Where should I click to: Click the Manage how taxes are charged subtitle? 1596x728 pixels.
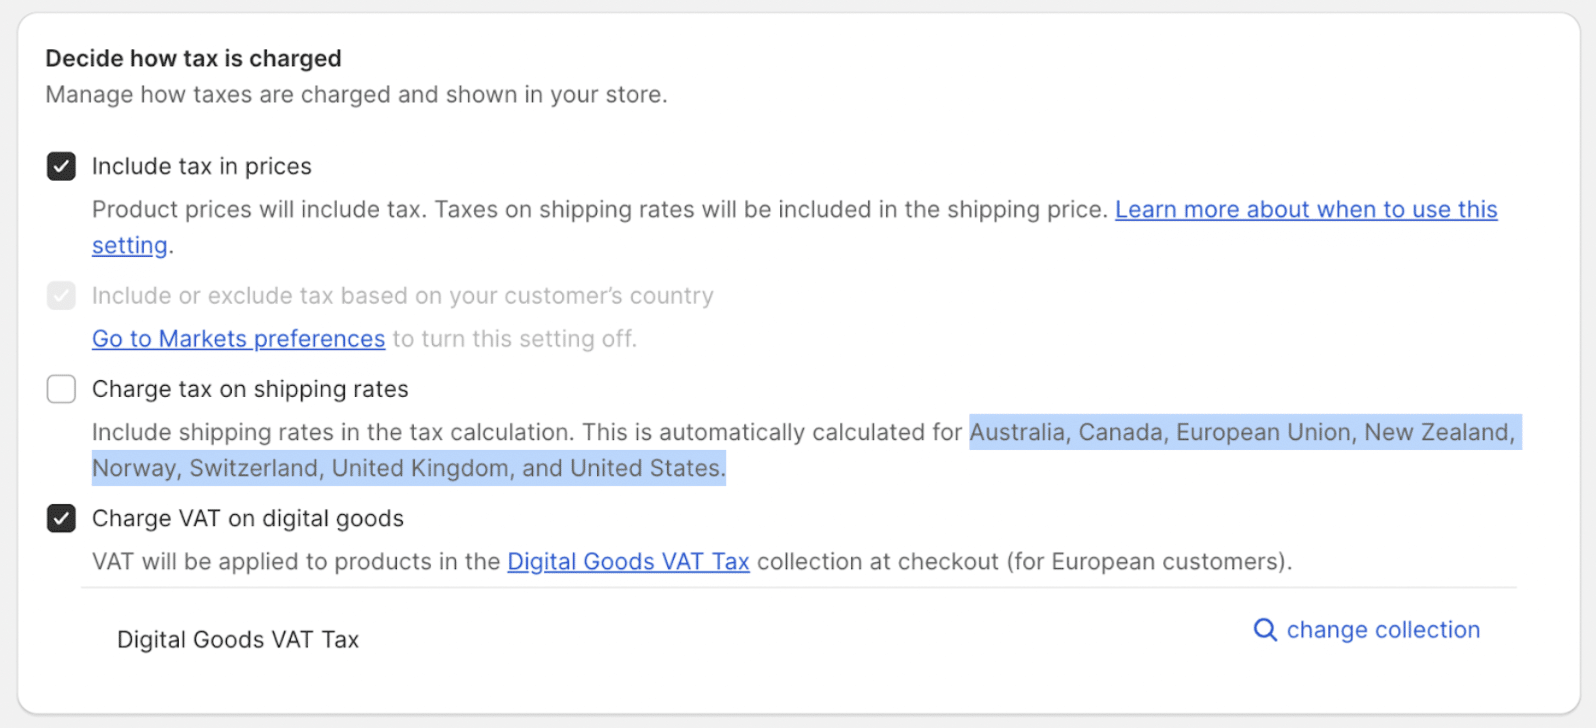pyautogui.click(x=356, y=94)
